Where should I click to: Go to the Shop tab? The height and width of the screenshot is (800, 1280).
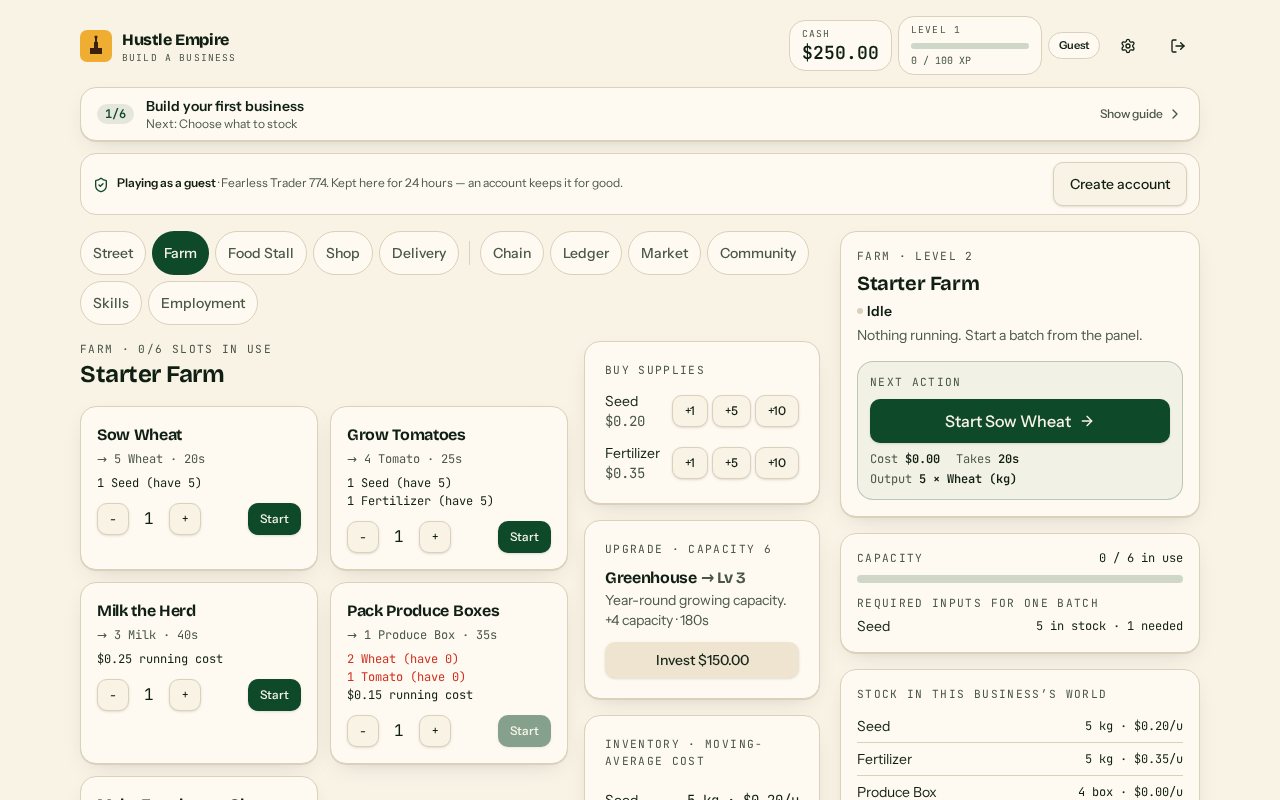[343, 253]
